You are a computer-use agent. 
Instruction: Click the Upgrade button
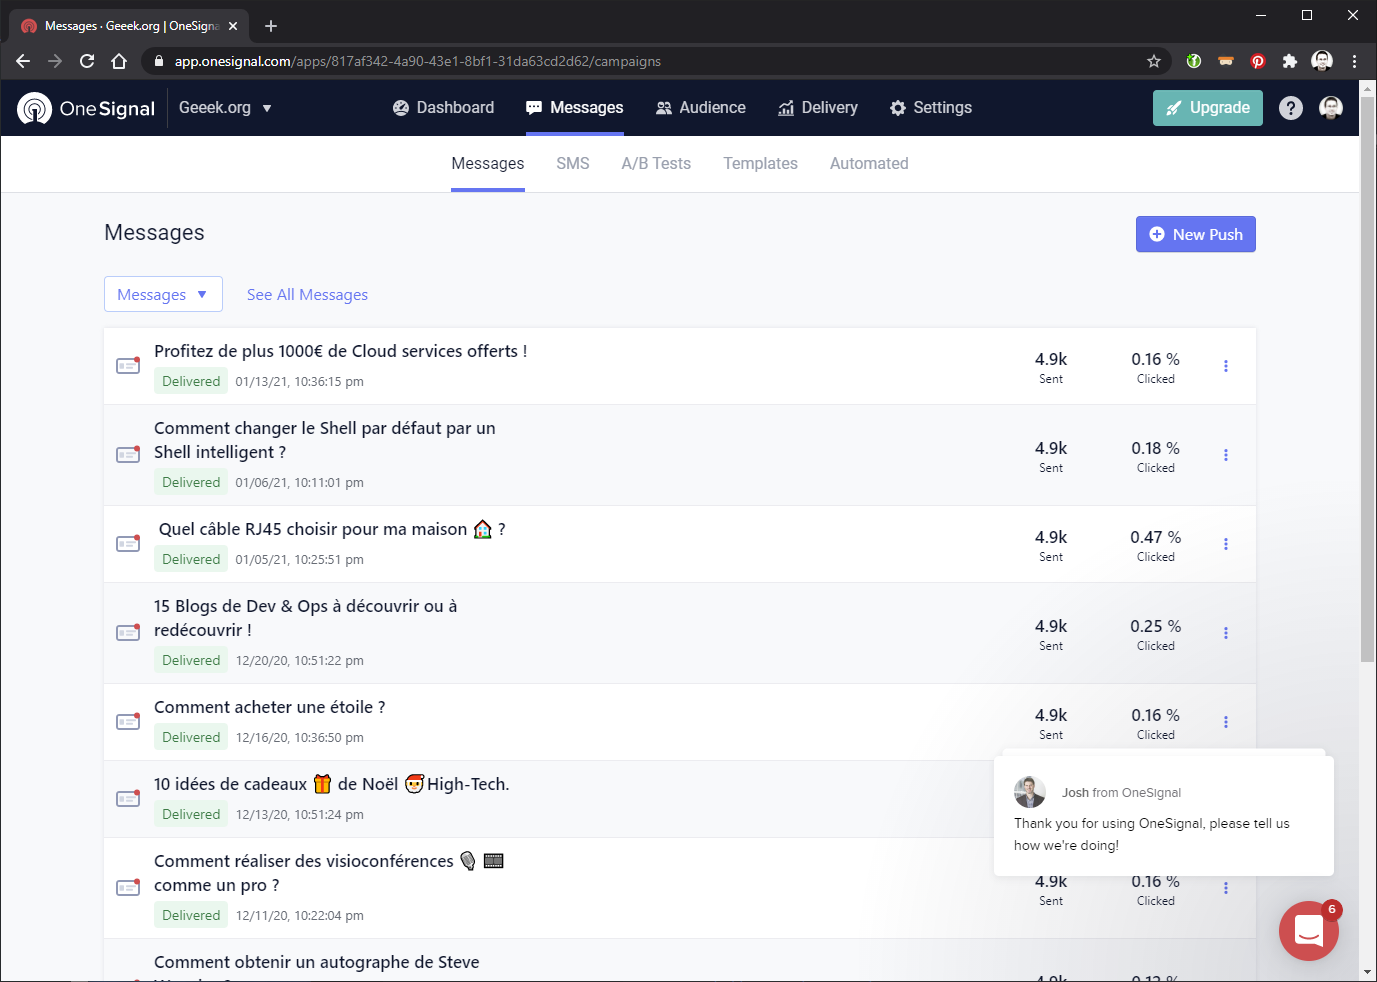coord(1208,108)
